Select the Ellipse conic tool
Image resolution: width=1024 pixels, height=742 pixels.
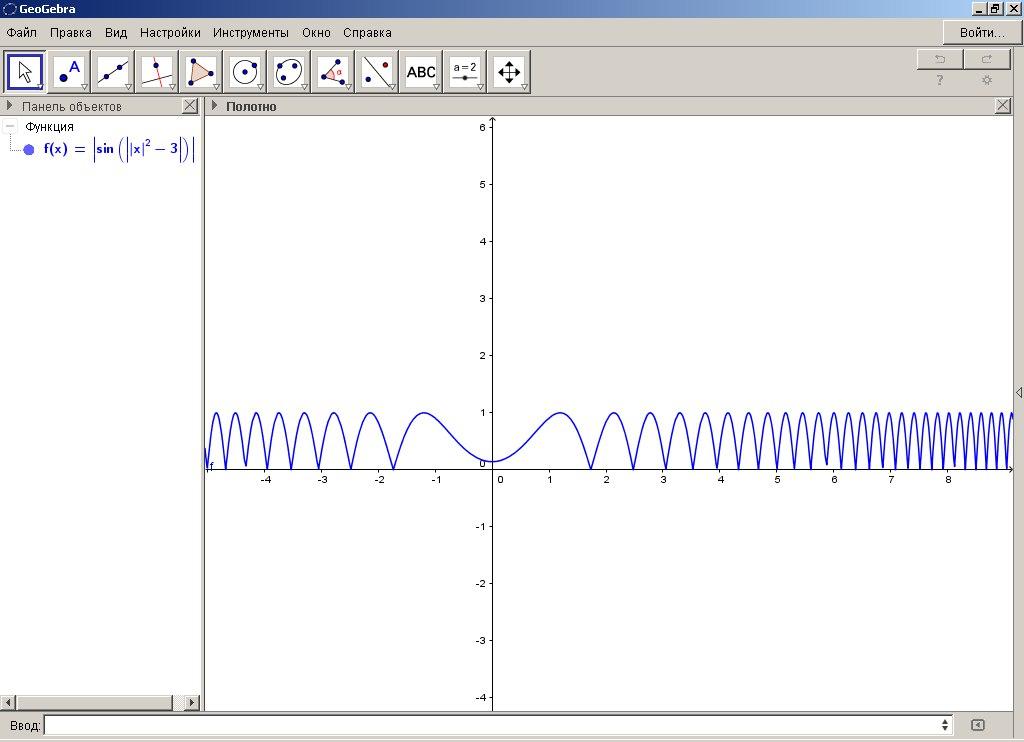click(289, 71)
